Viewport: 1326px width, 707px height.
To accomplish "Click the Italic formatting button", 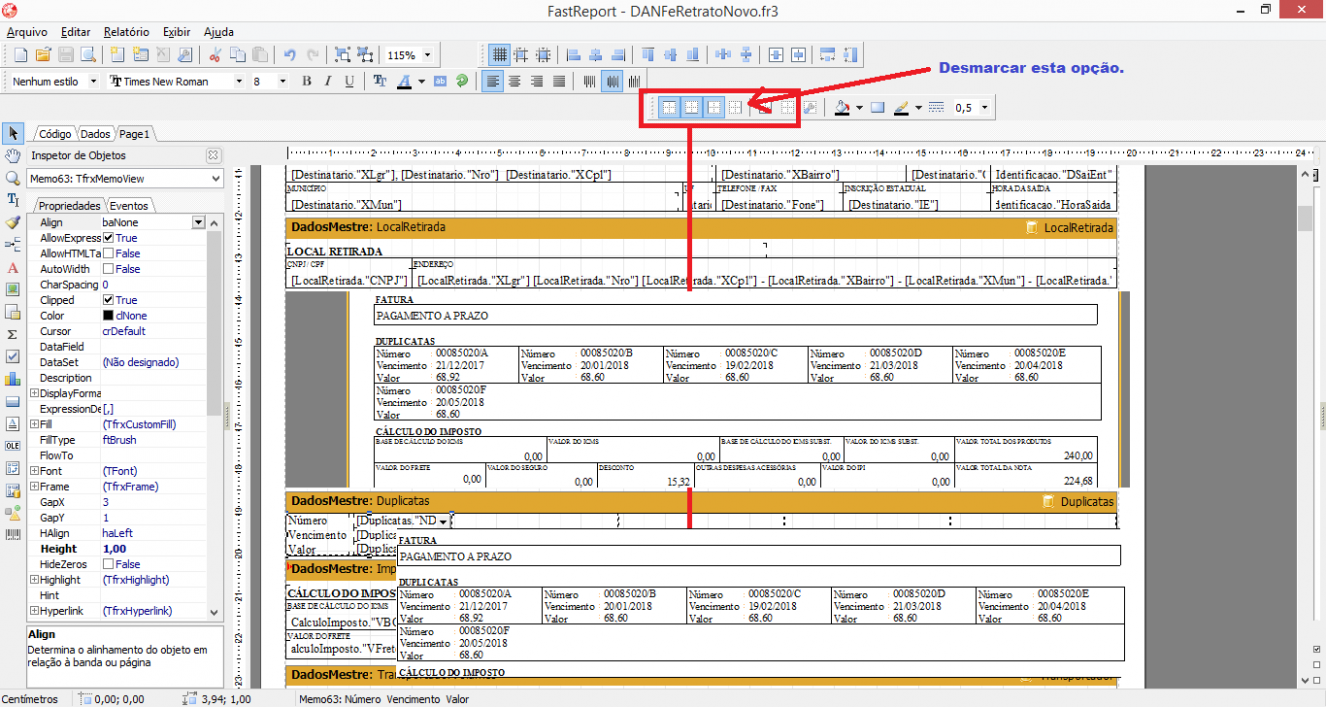I will pos(328,81).
